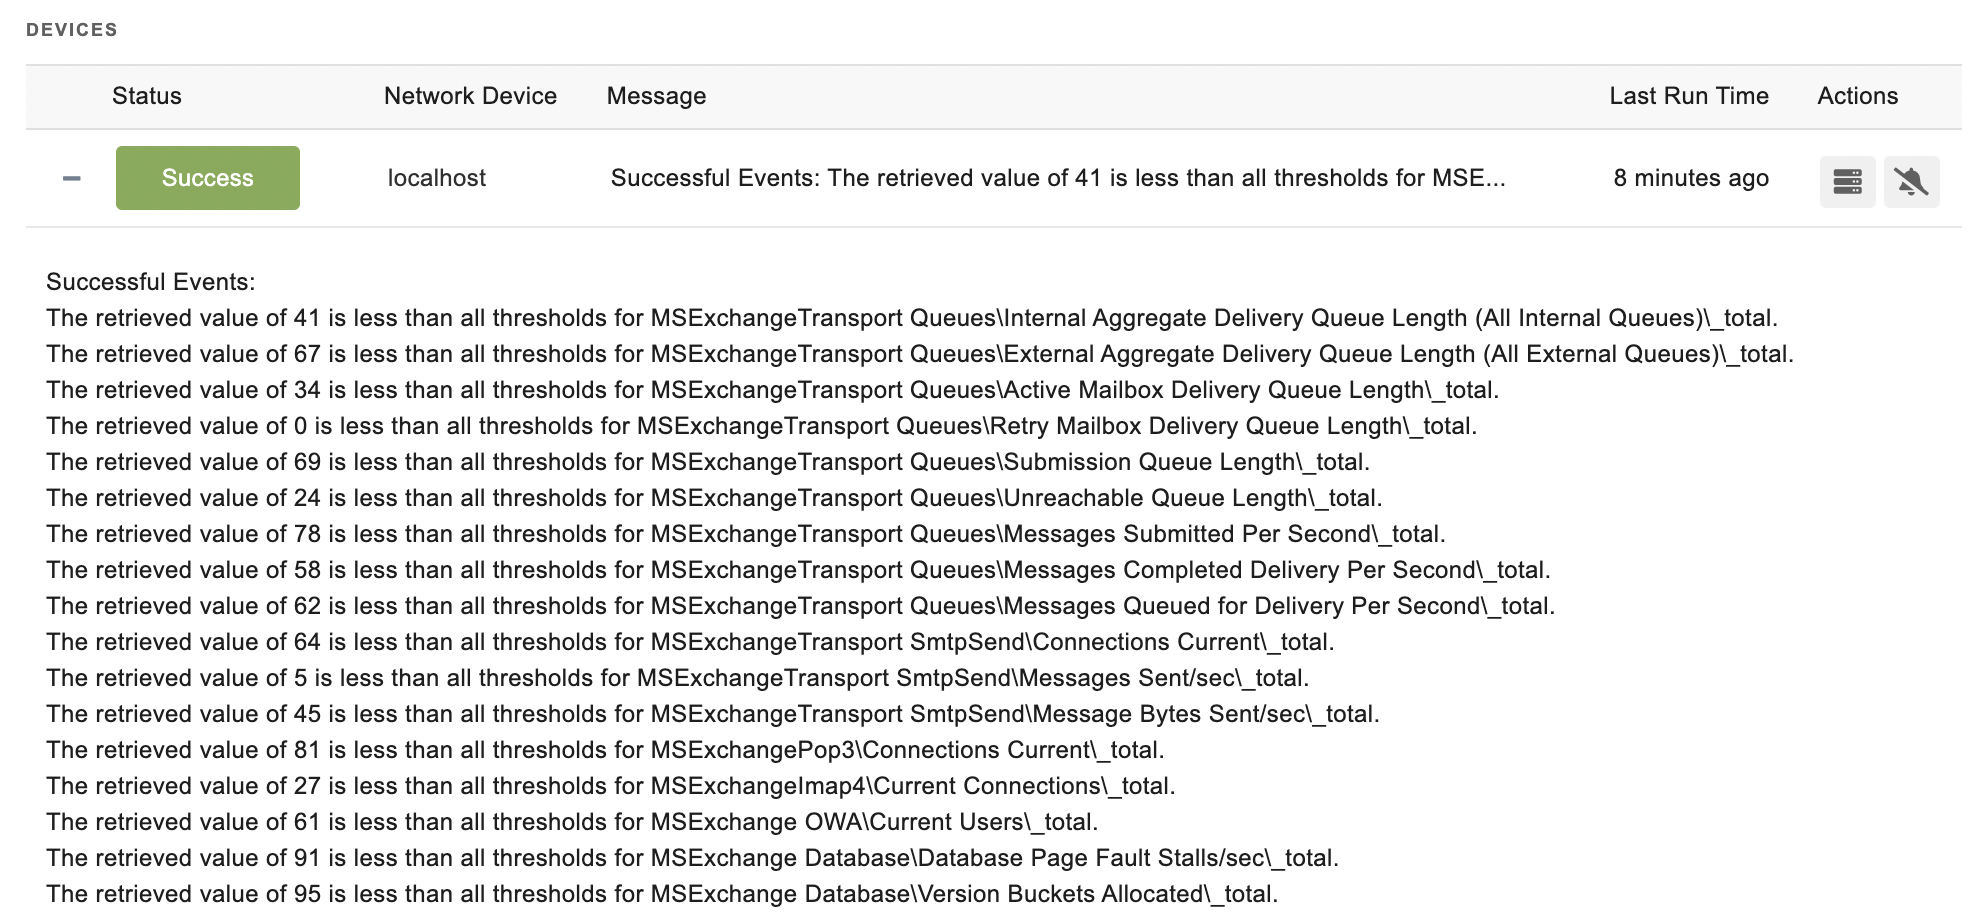The height and width of the screenshot is (916, 1980).
Task: Select the OWA Current Users event line
Action: [x=572, y=822]
